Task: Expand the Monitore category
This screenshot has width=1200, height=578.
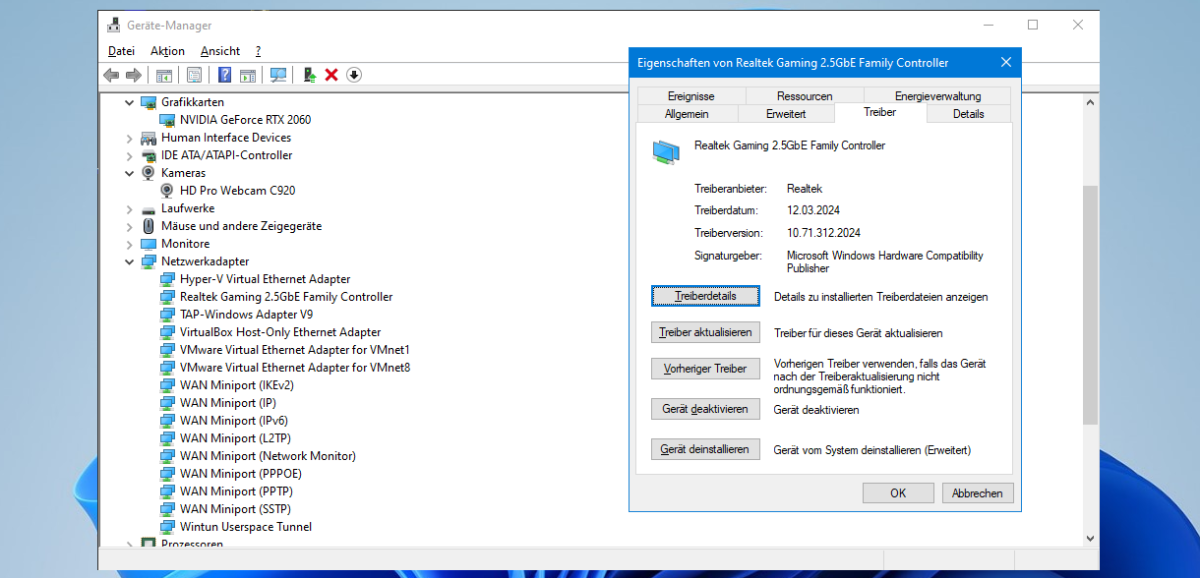Action: 129,244
